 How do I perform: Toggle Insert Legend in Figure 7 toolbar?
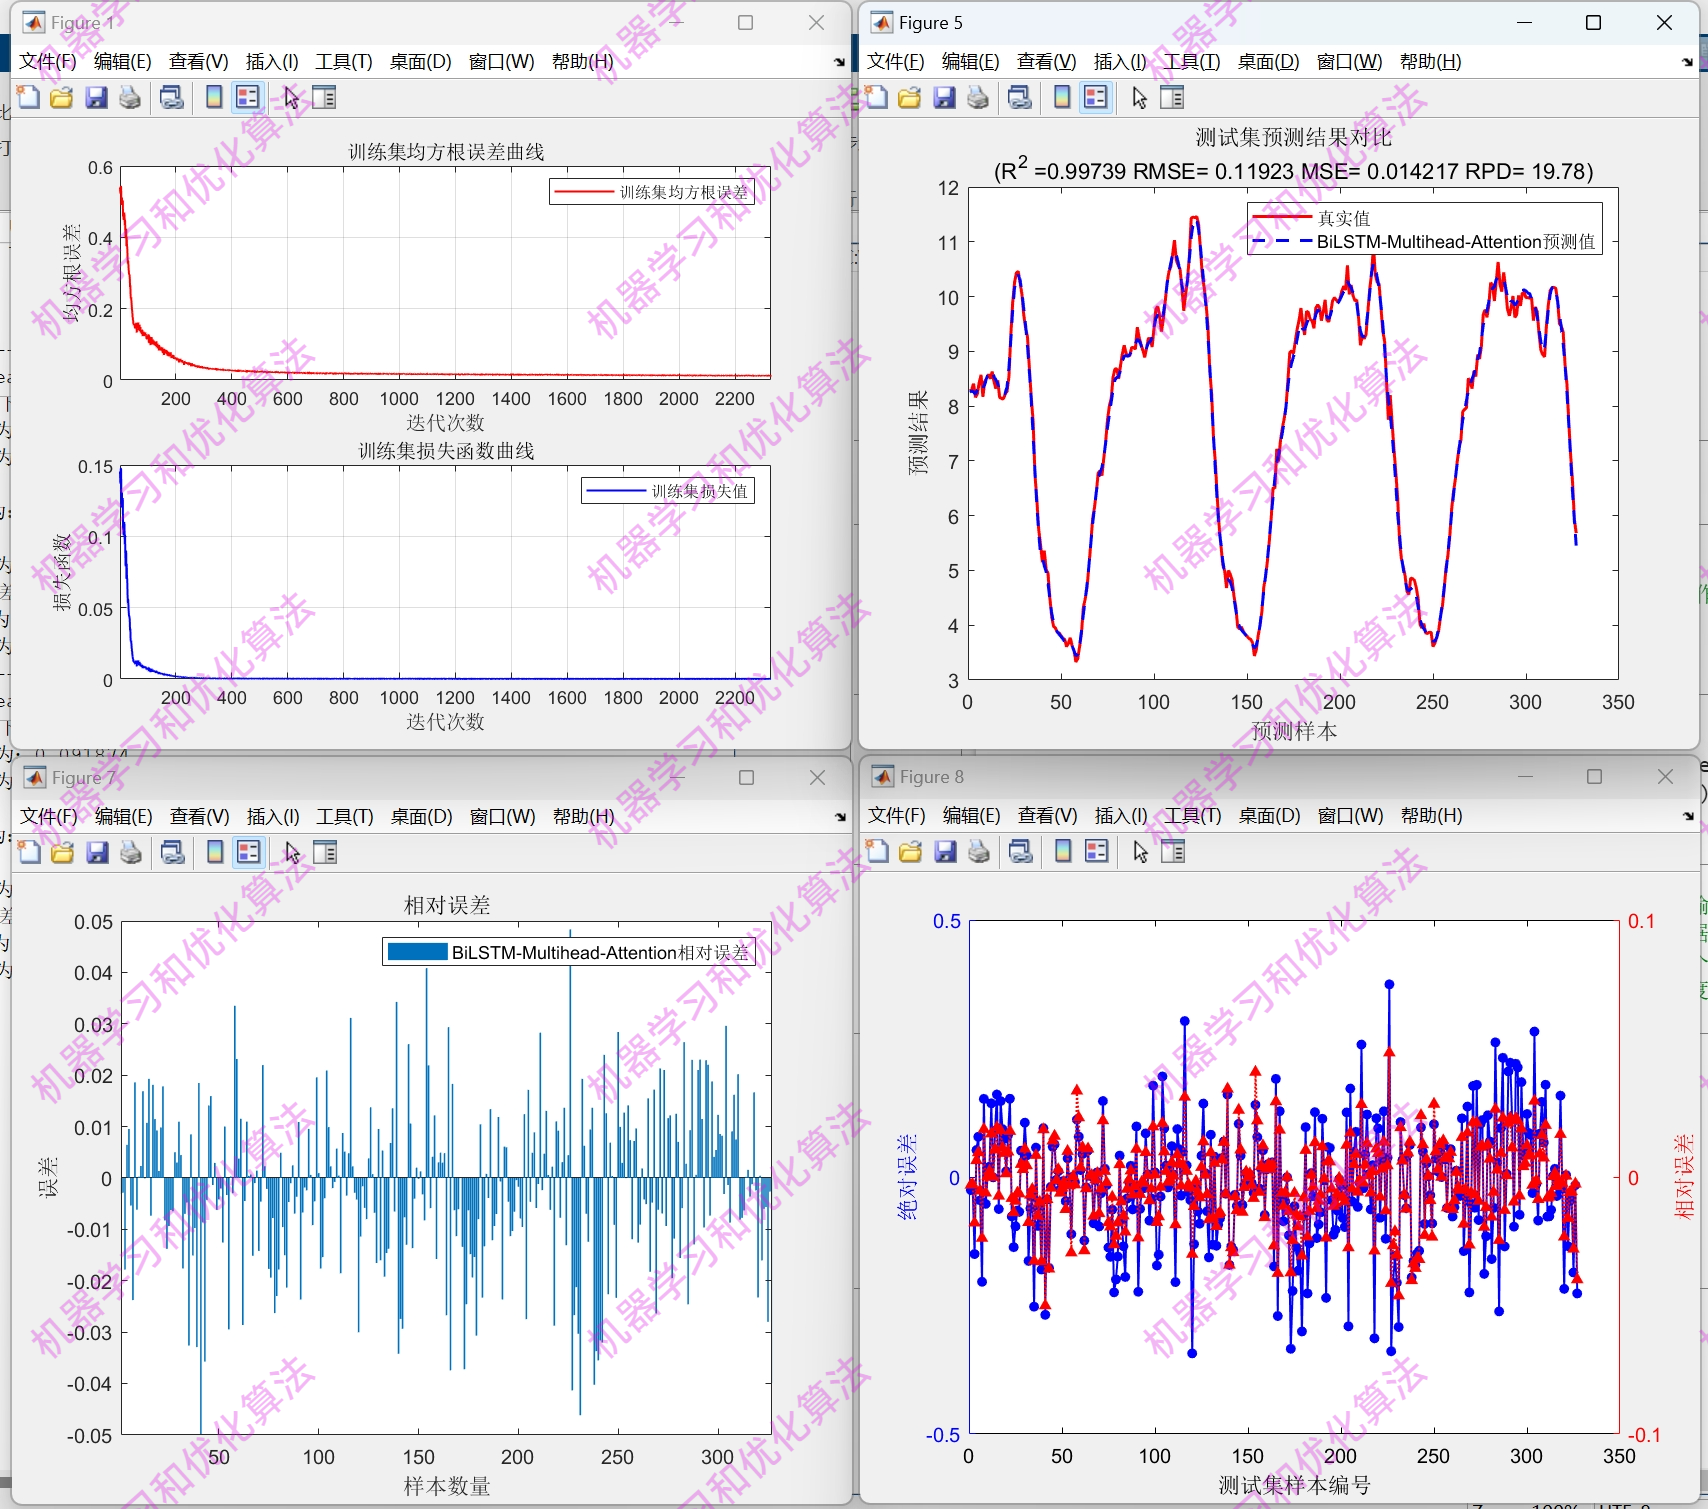pos(248,852)
